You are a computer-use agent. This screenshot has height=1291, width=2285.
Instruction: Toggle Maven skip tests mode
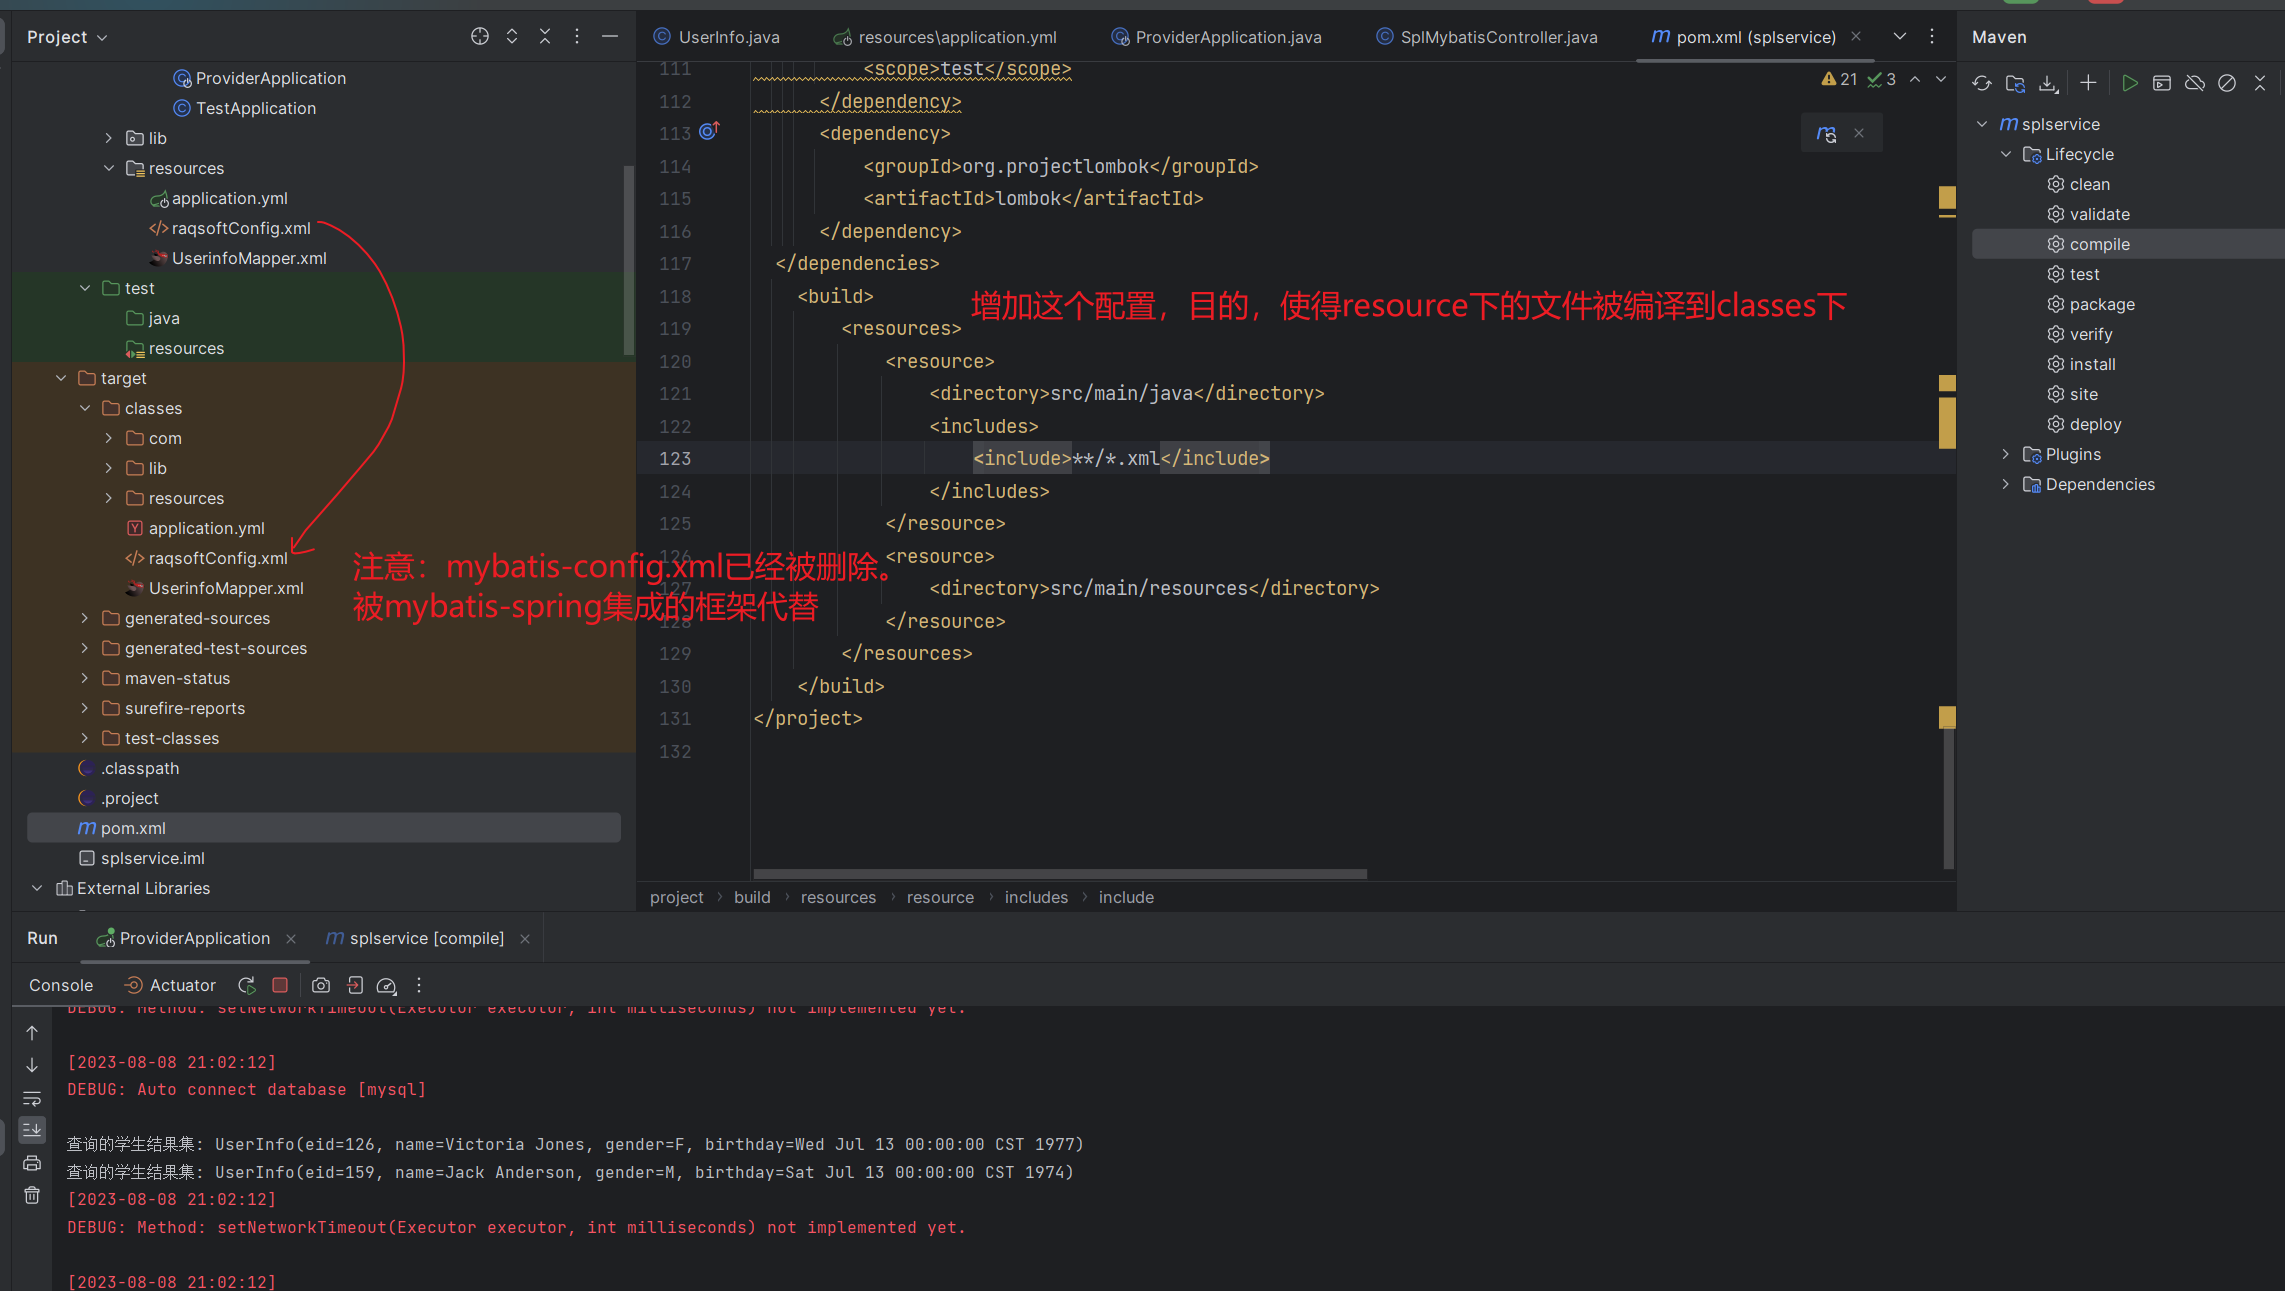coord(2227,84)
